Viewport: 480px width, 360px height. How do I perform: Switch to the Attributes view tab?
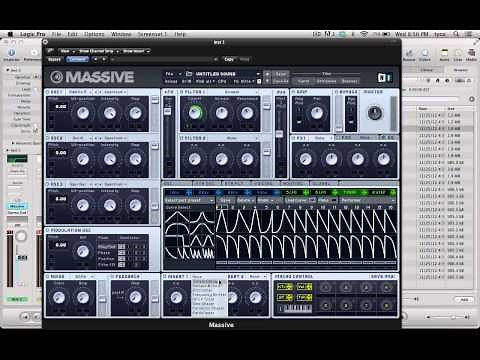click(326, 81)
